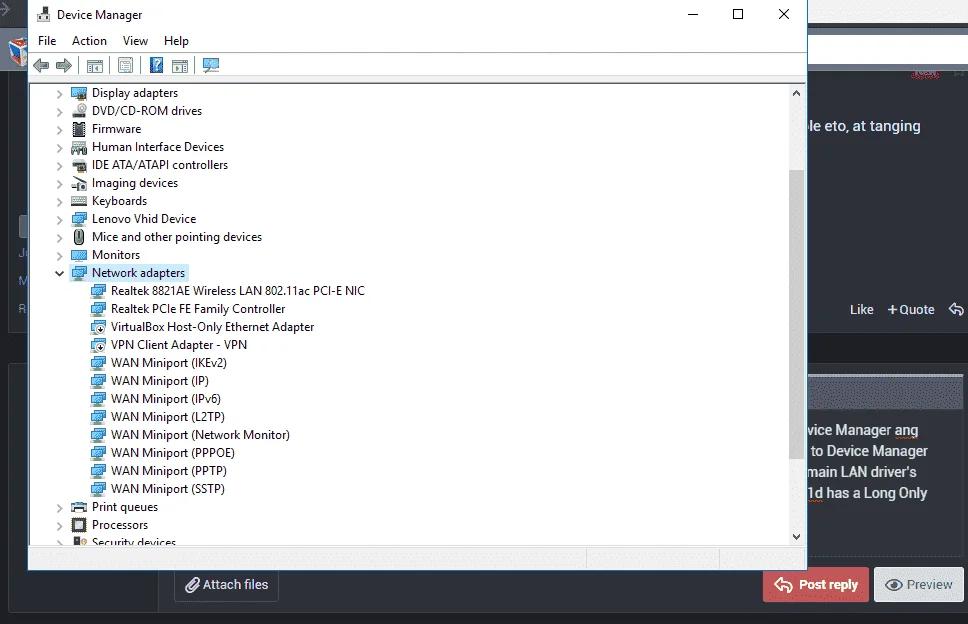Viewport: 968px width, 624px height.
Task: Open the Help menu
Action: pos(176,41)
